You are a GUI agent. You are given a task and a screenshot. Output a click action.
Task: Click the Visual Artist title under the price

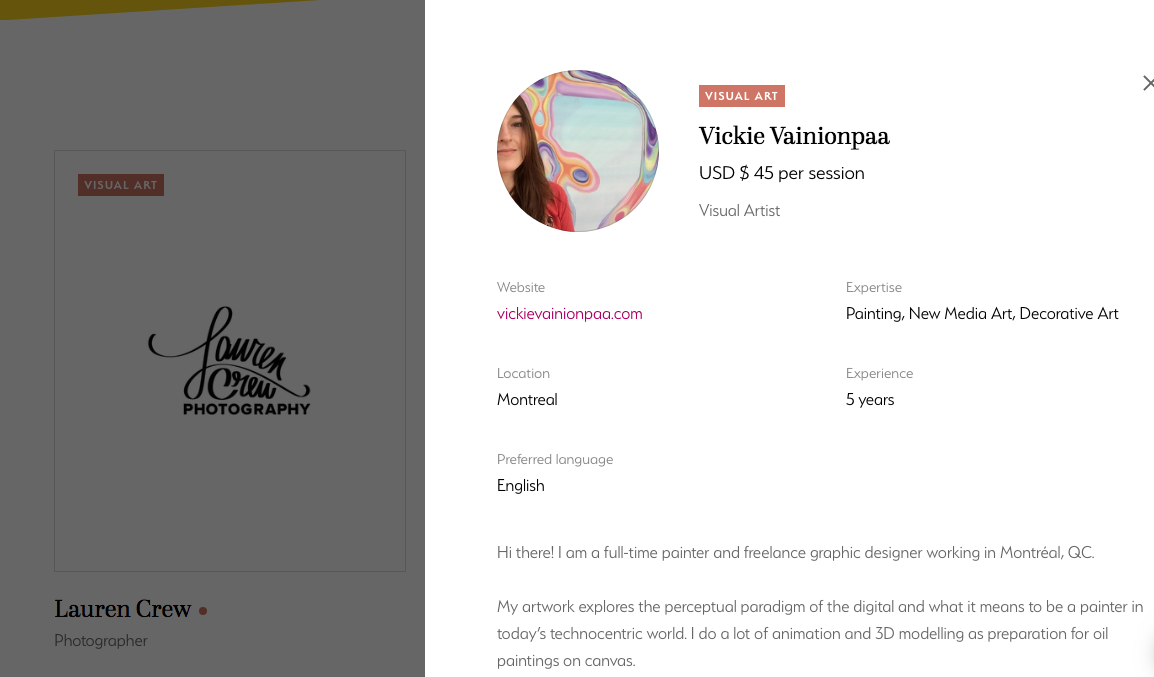[x=739, y=210]
